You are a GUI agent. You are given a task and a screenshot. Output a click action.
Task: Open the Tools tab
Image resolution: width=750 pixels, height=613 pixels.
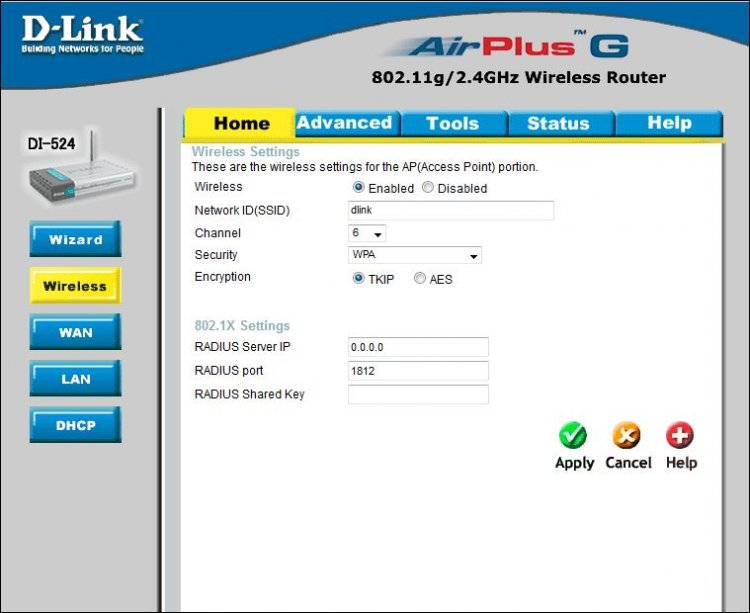click(452, 123)
